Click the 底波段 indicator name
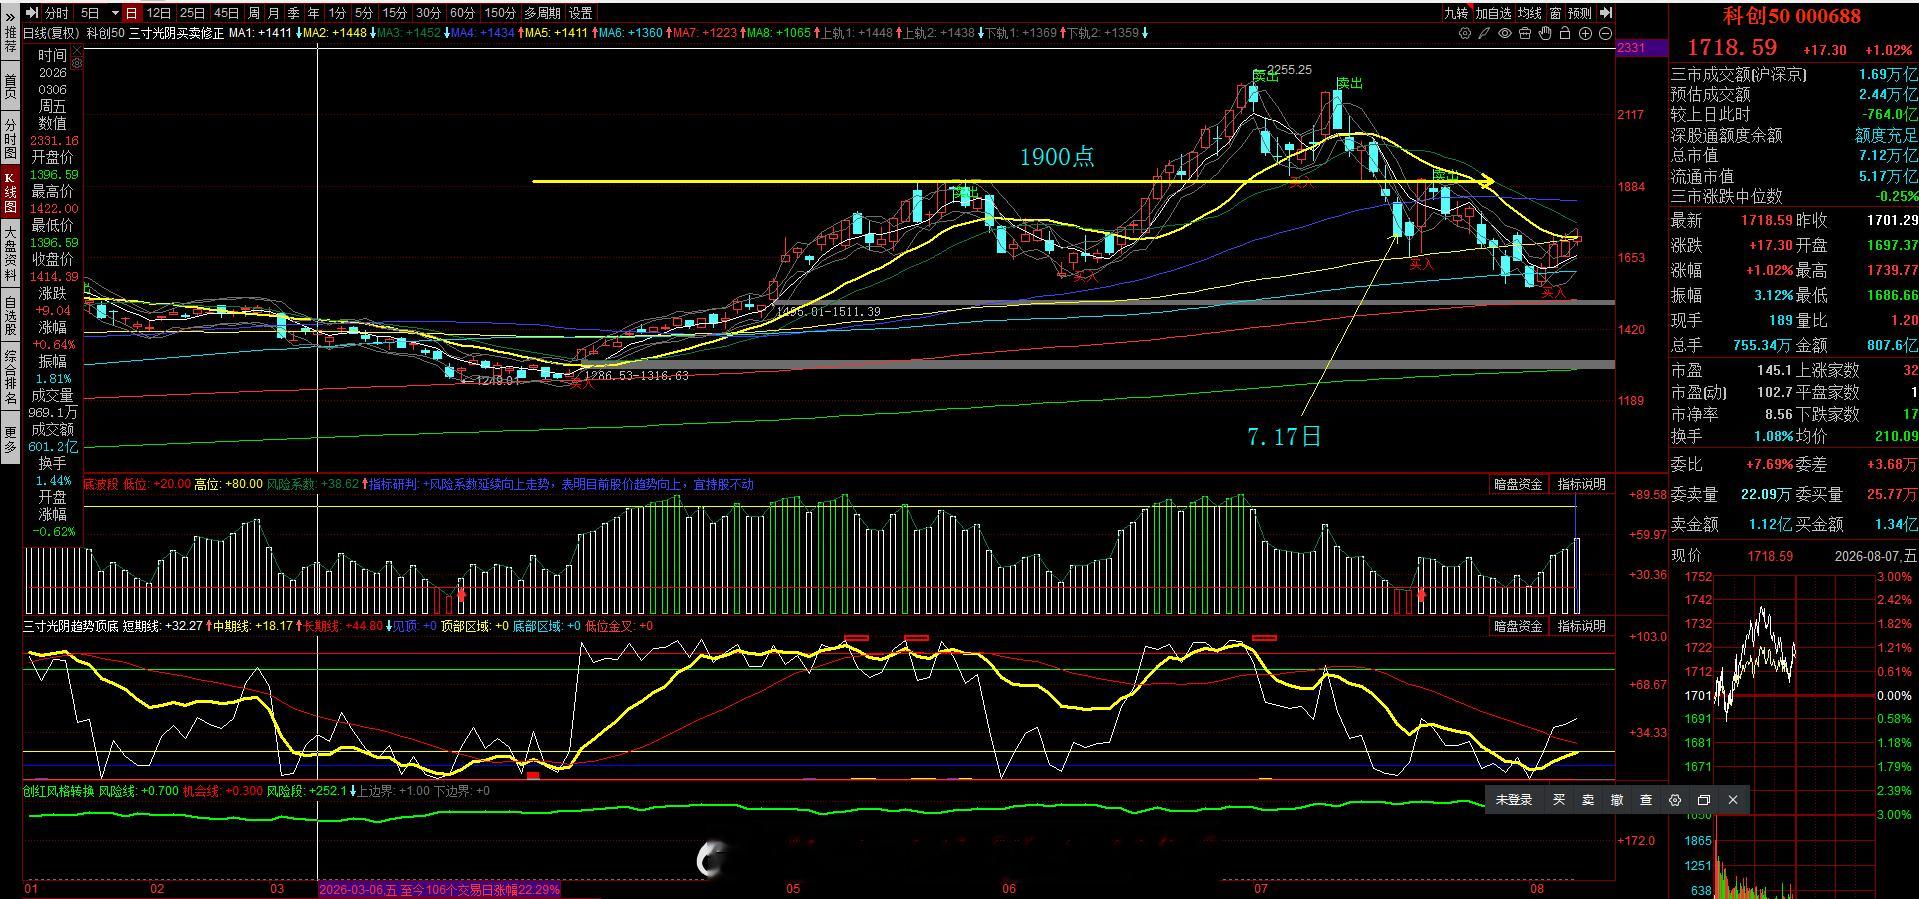1919x899 pixels. point(100,484)
